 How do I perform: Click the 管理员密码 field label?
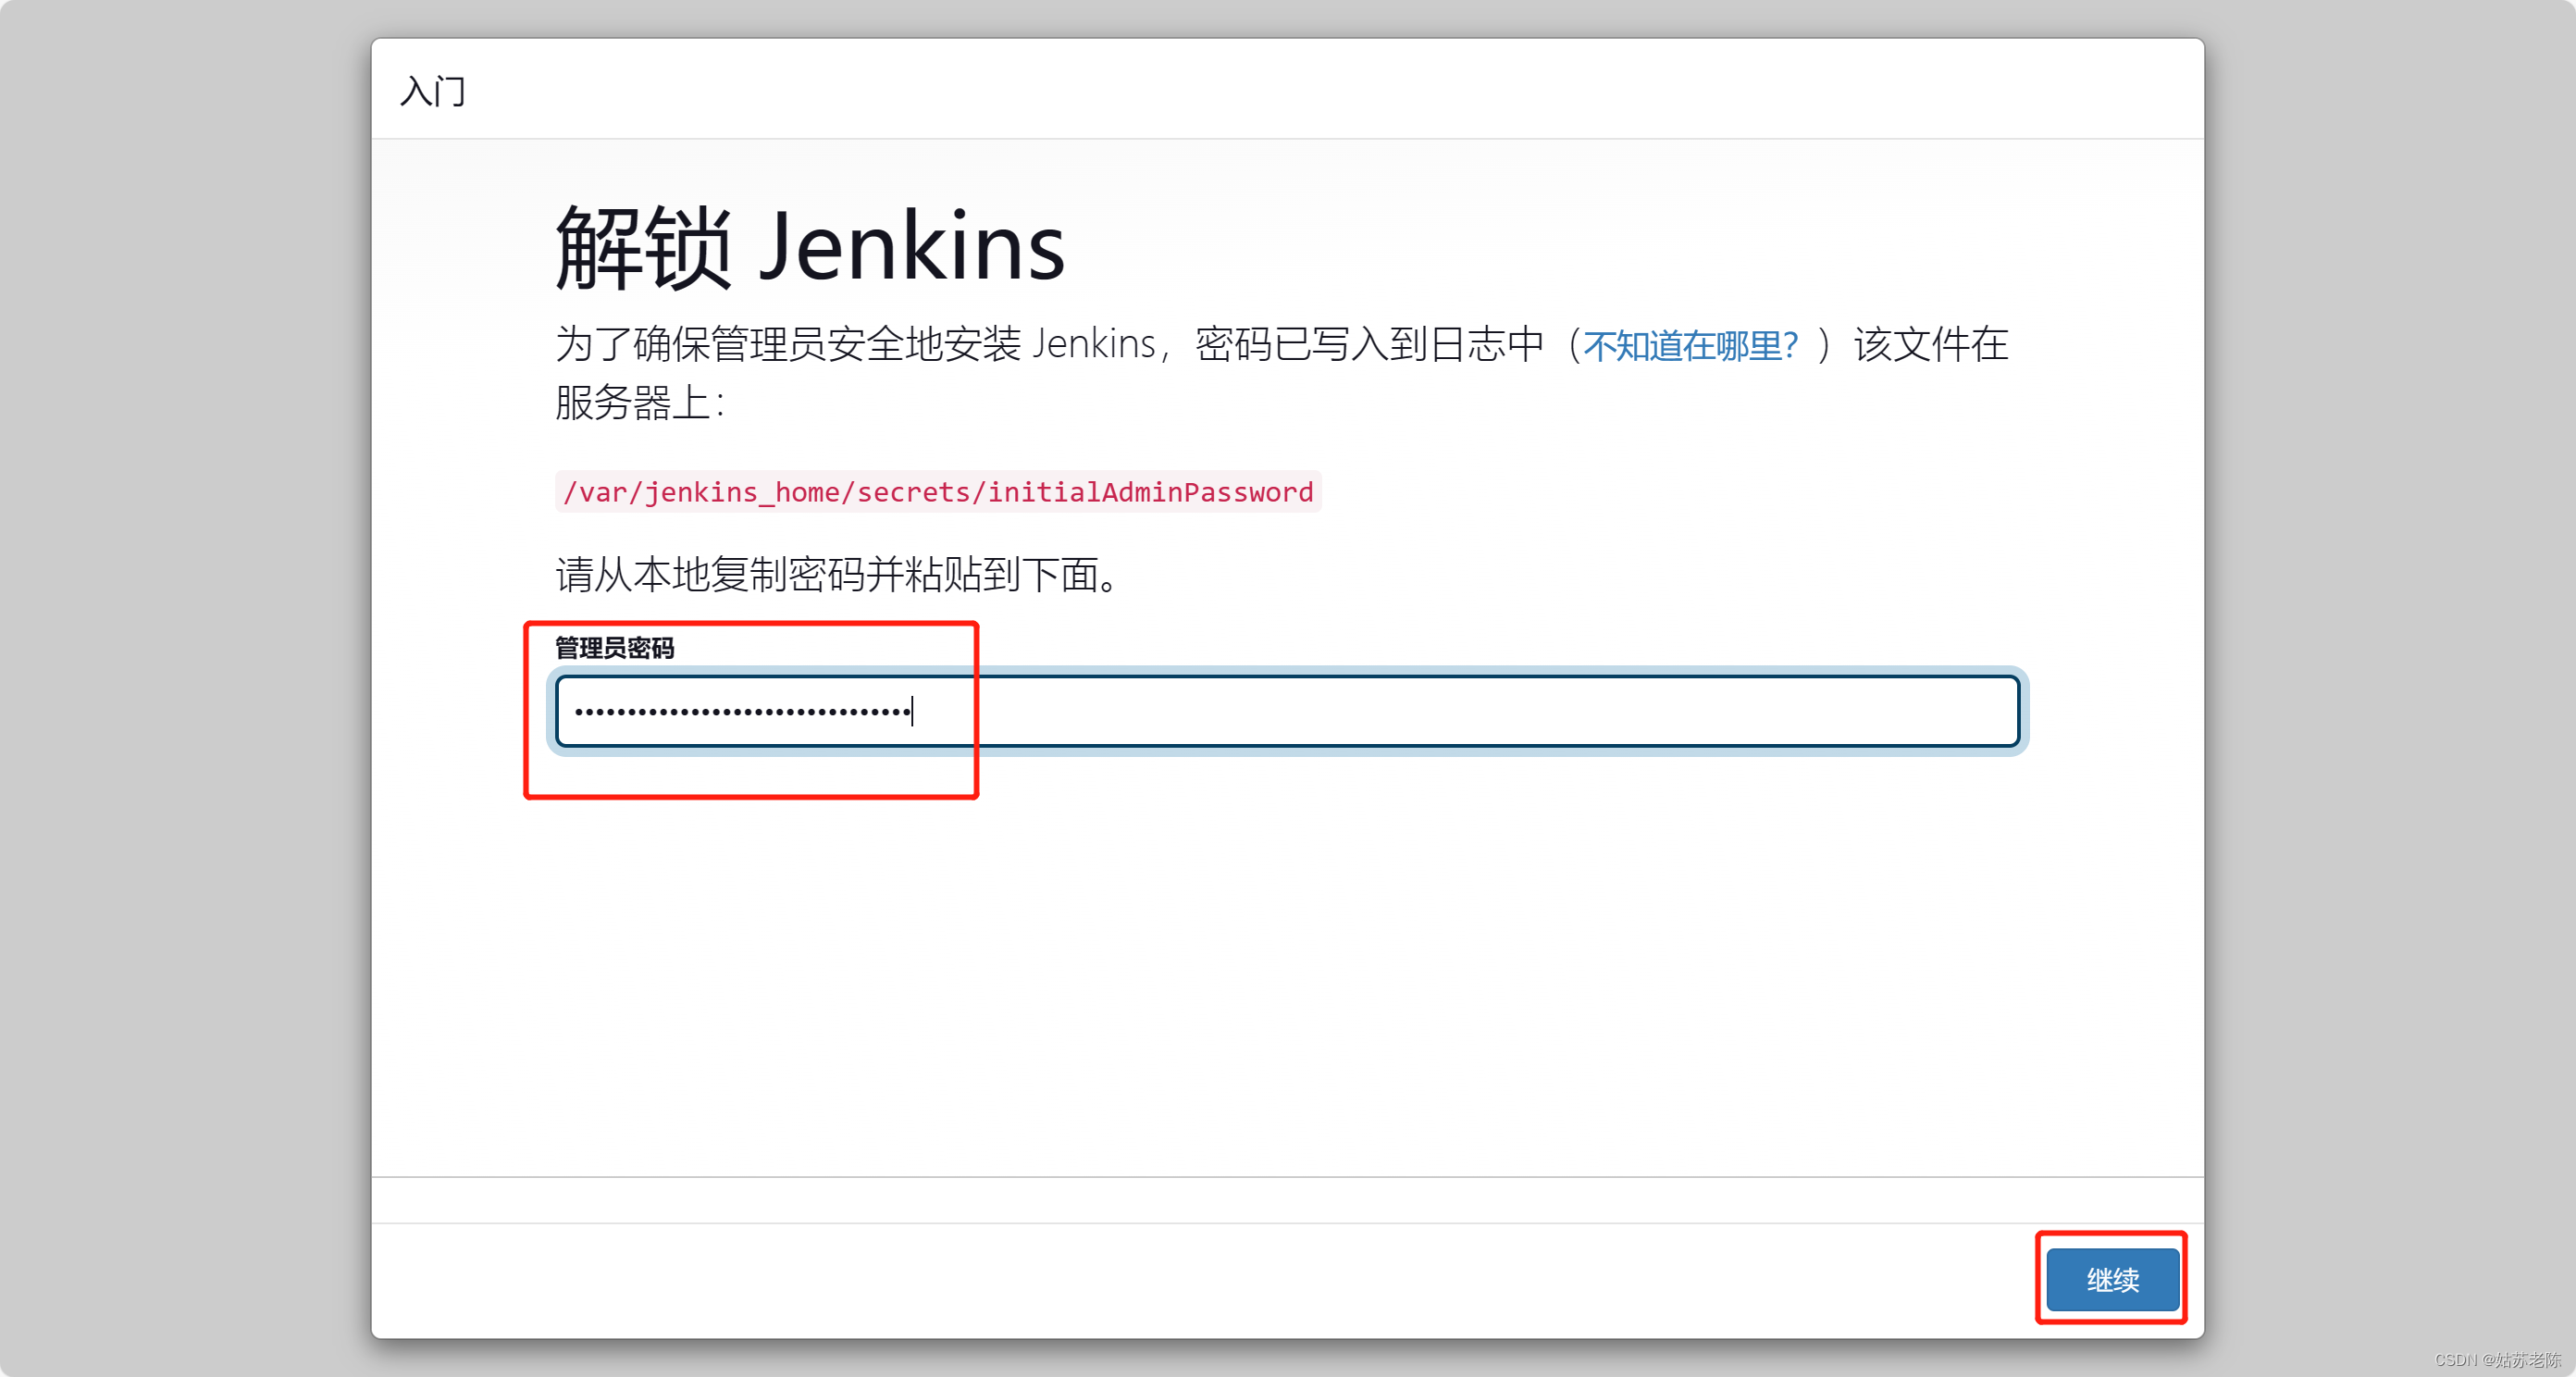[x=615, y=648]
